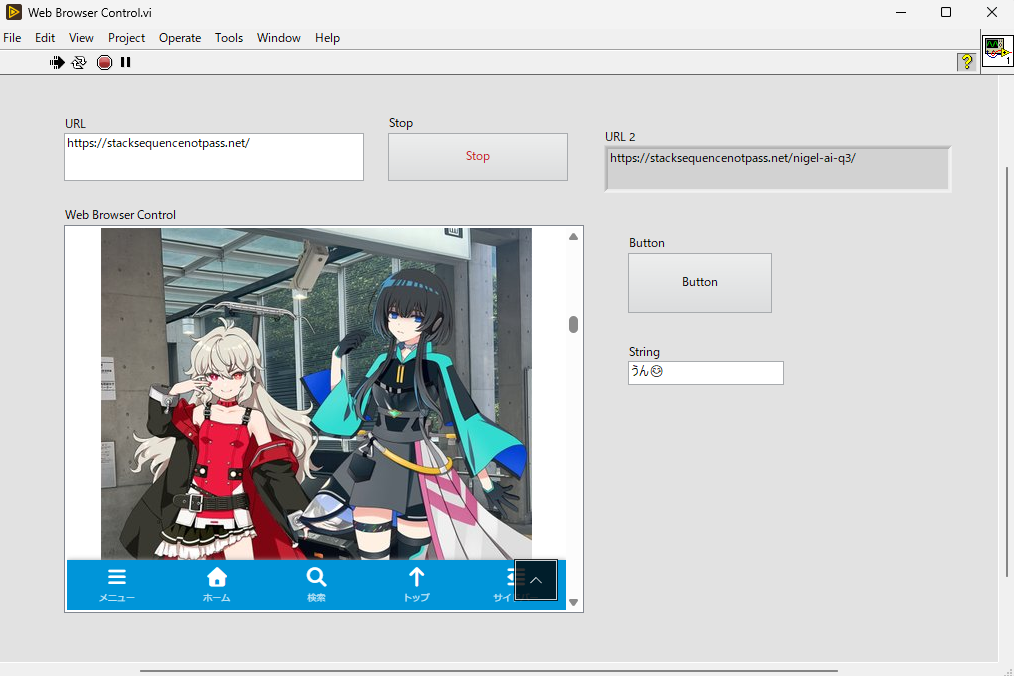Click the "String" label text
Viewport: 1014px width, 676px height.
[x=644, y=352]
